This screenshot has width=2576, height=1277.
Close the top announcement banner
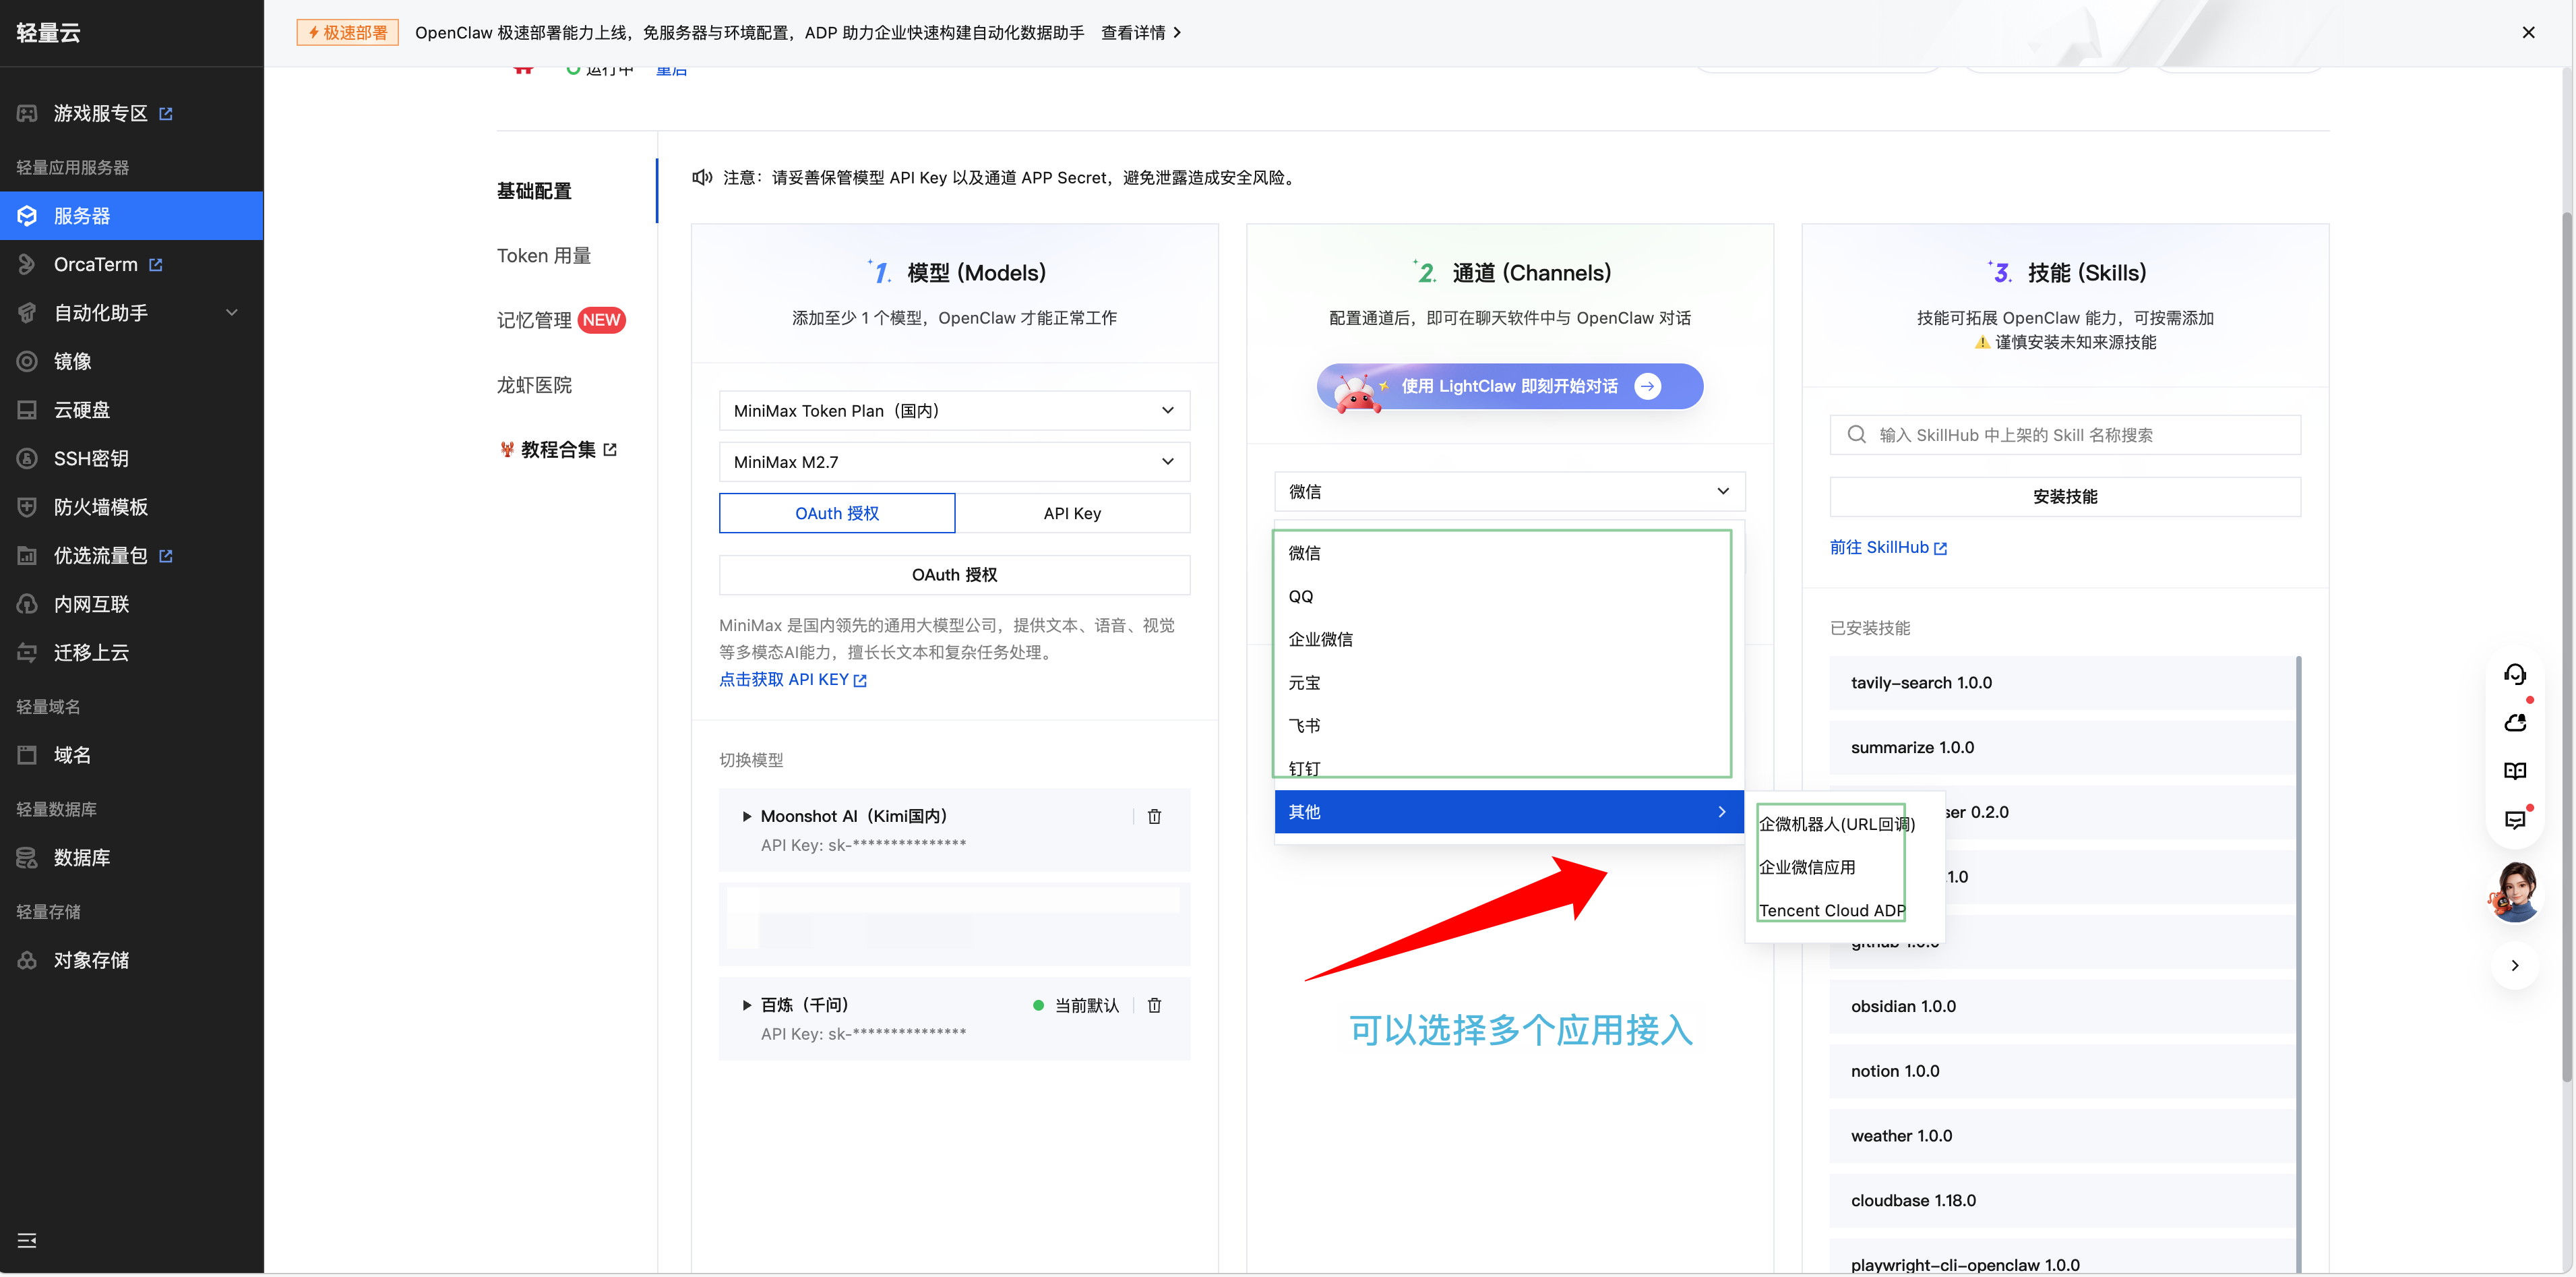(2528, 33)
